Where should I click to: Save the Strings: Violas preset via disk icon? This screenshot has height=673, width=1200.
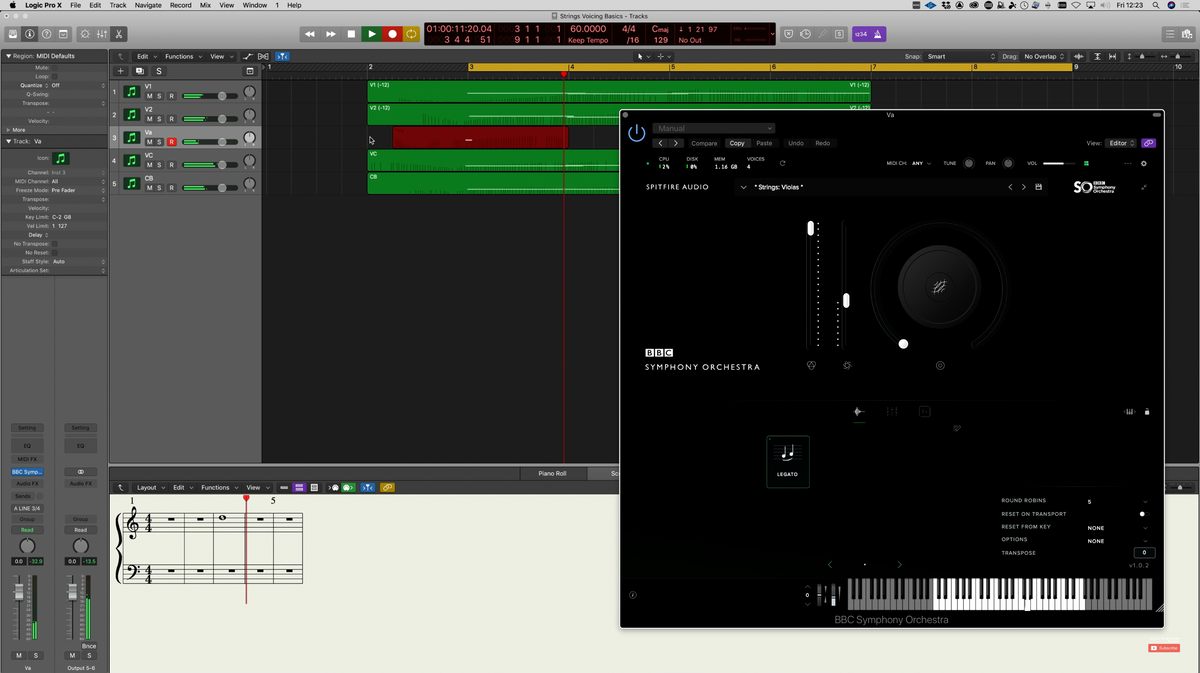coord(1038,187)
